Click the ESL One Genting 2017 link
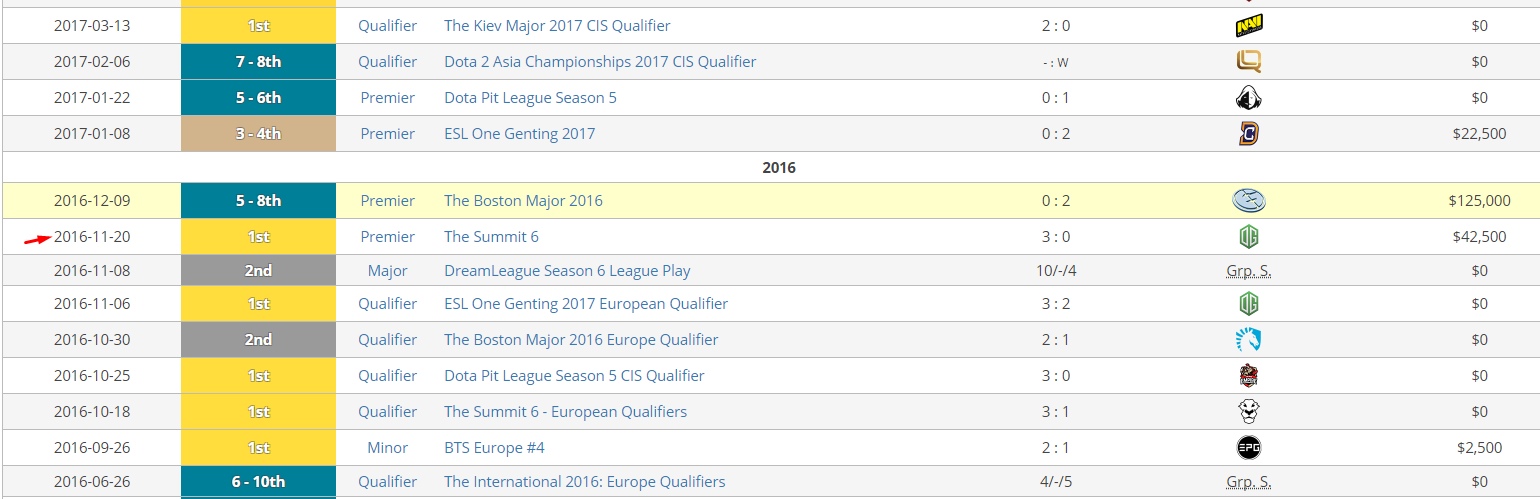This screenshot has width=1540, height=499. click(x=519, y=134)
